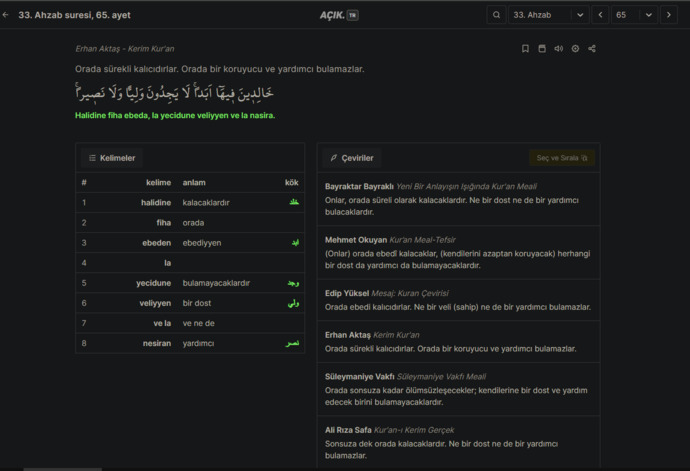Viewport: 690px width, 471px height.
Task: Click the green transliteration 'Halidine fiha ebeda'
Action: 175,115
